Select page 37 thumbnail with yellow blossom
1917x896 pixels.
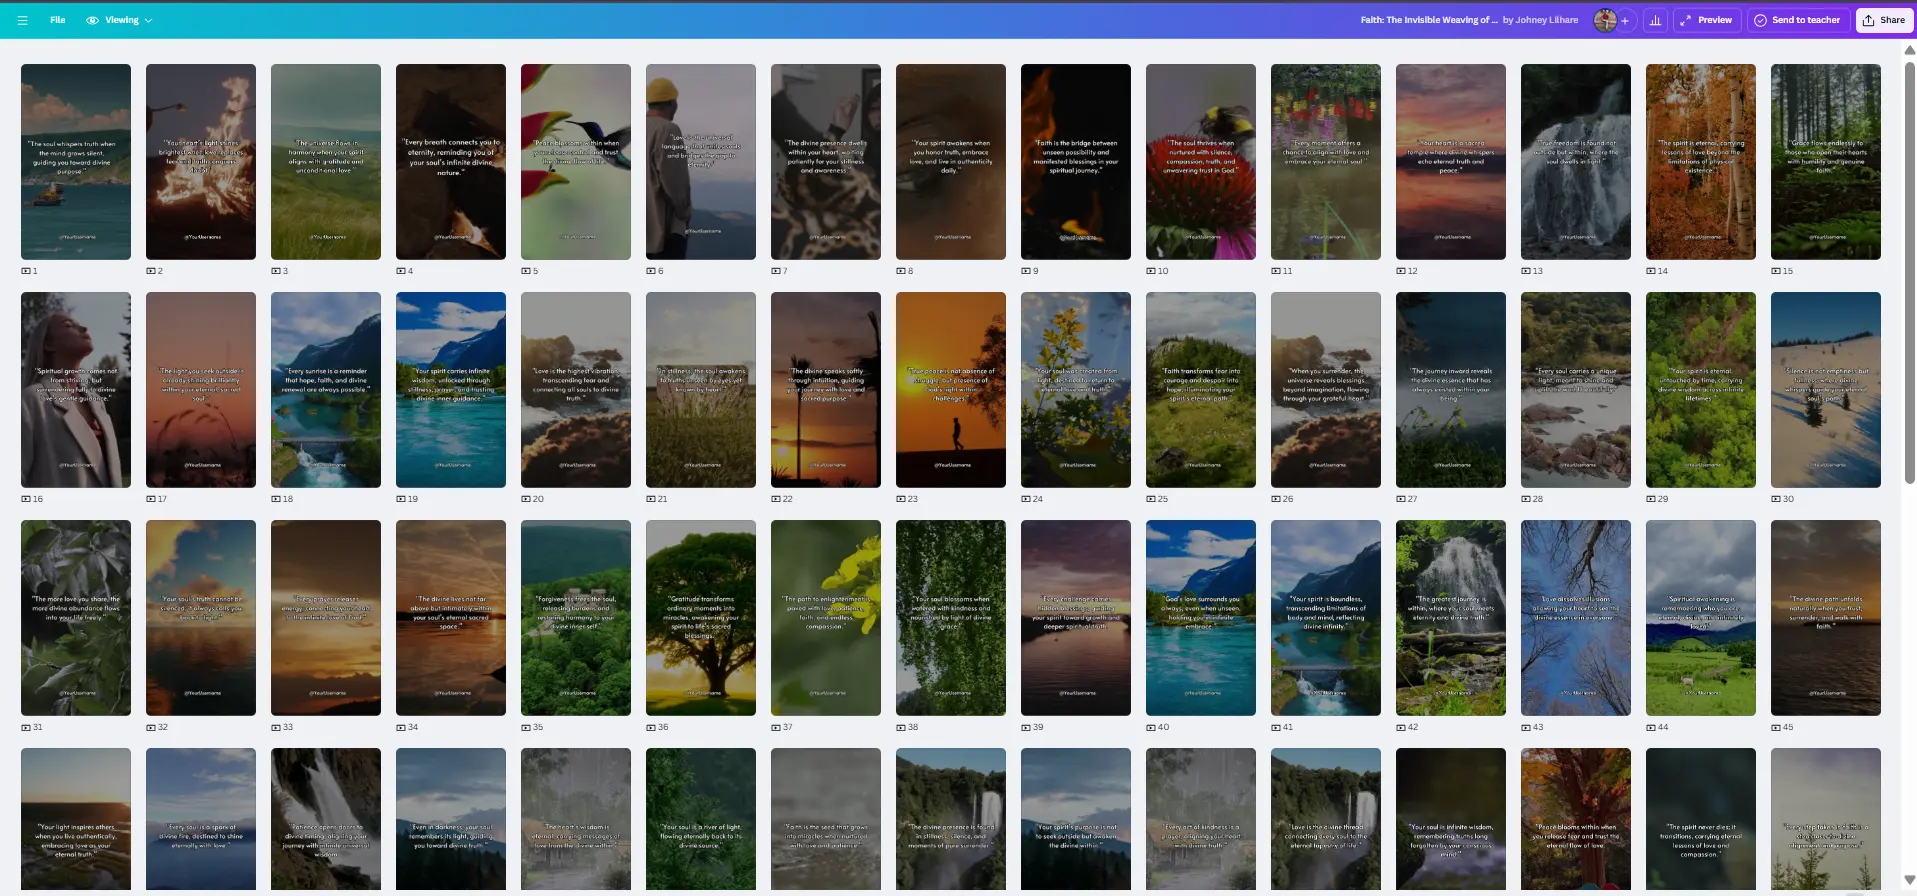tap(826, 618)
